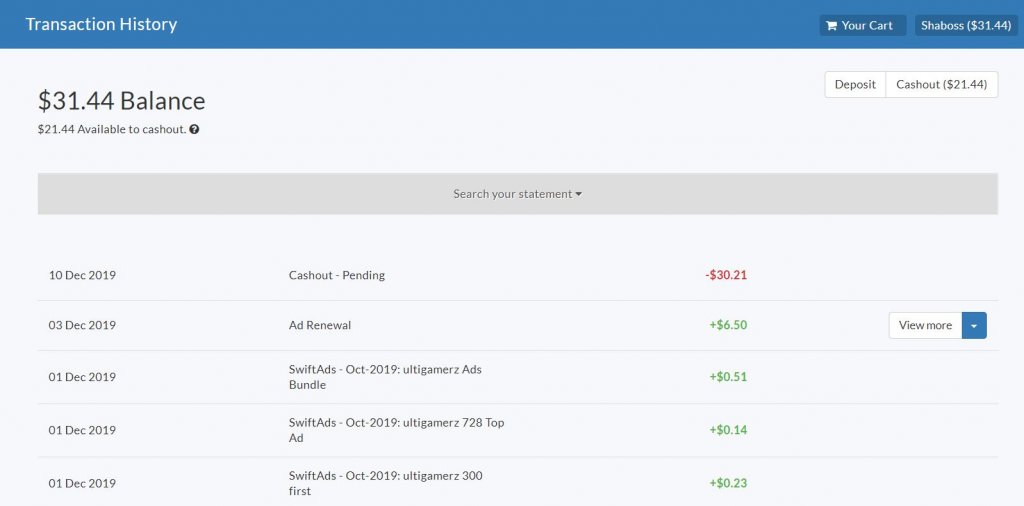The width and height of the screenshot is (1024, 506).
Task: Click the shopping cart icon
Action: (831, 26)
